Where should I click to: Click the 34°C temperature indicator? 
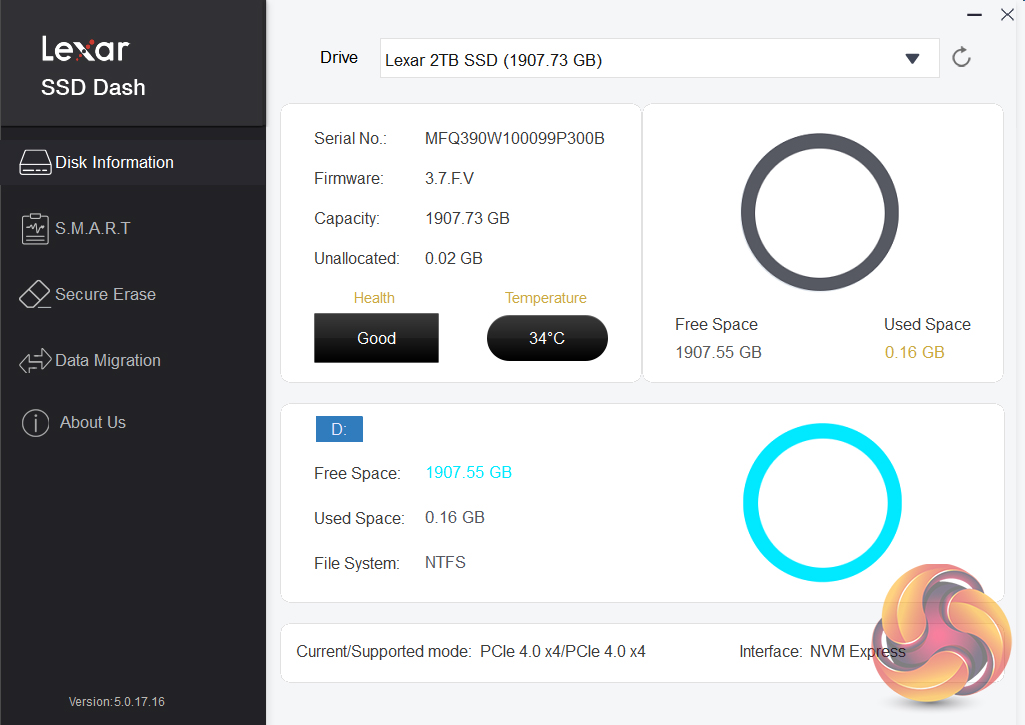point(547,338)
